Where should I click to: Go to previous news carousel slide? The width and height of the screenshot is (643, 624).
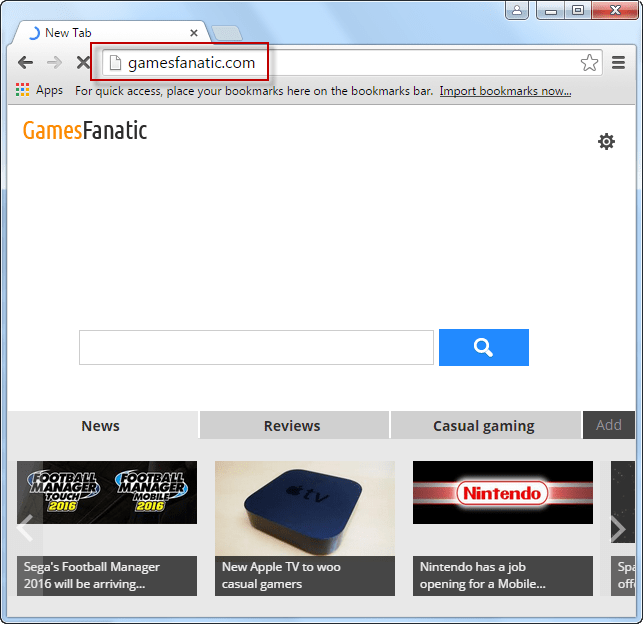[25, 528]
